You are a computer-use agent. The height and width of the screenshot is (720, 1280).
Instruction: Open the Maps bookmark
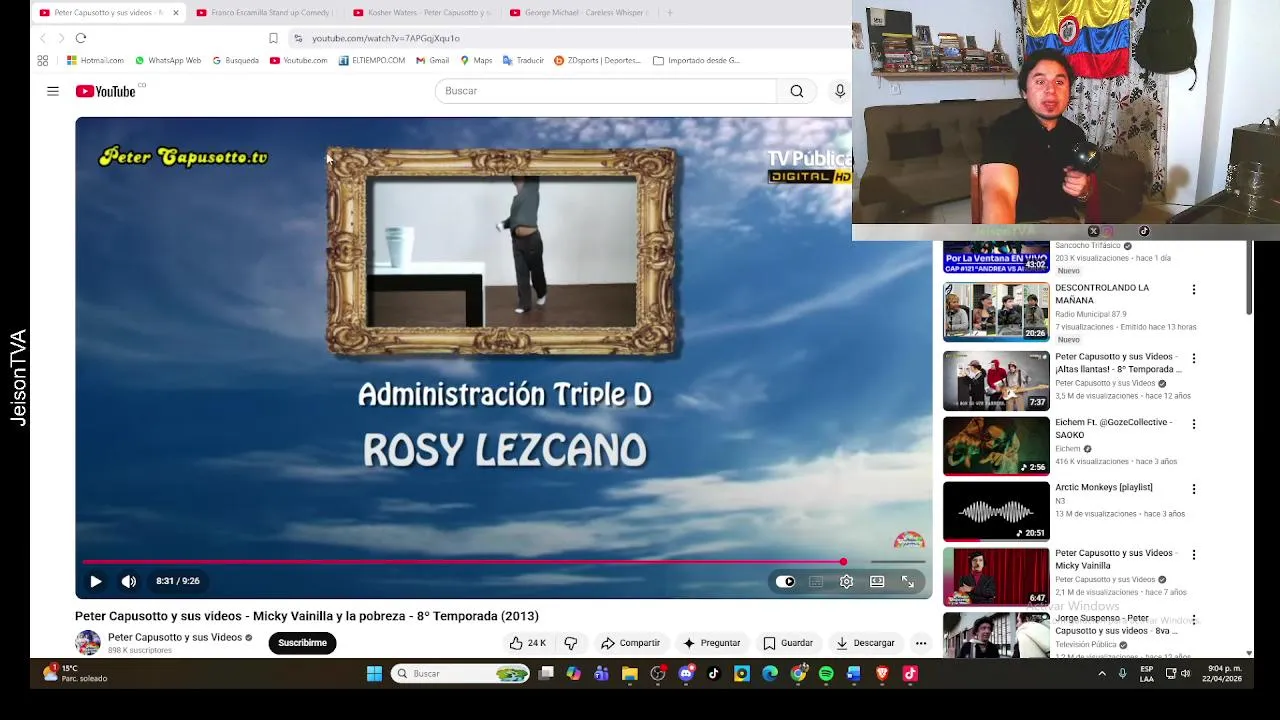pyautogui.click(x=476, y=60)
